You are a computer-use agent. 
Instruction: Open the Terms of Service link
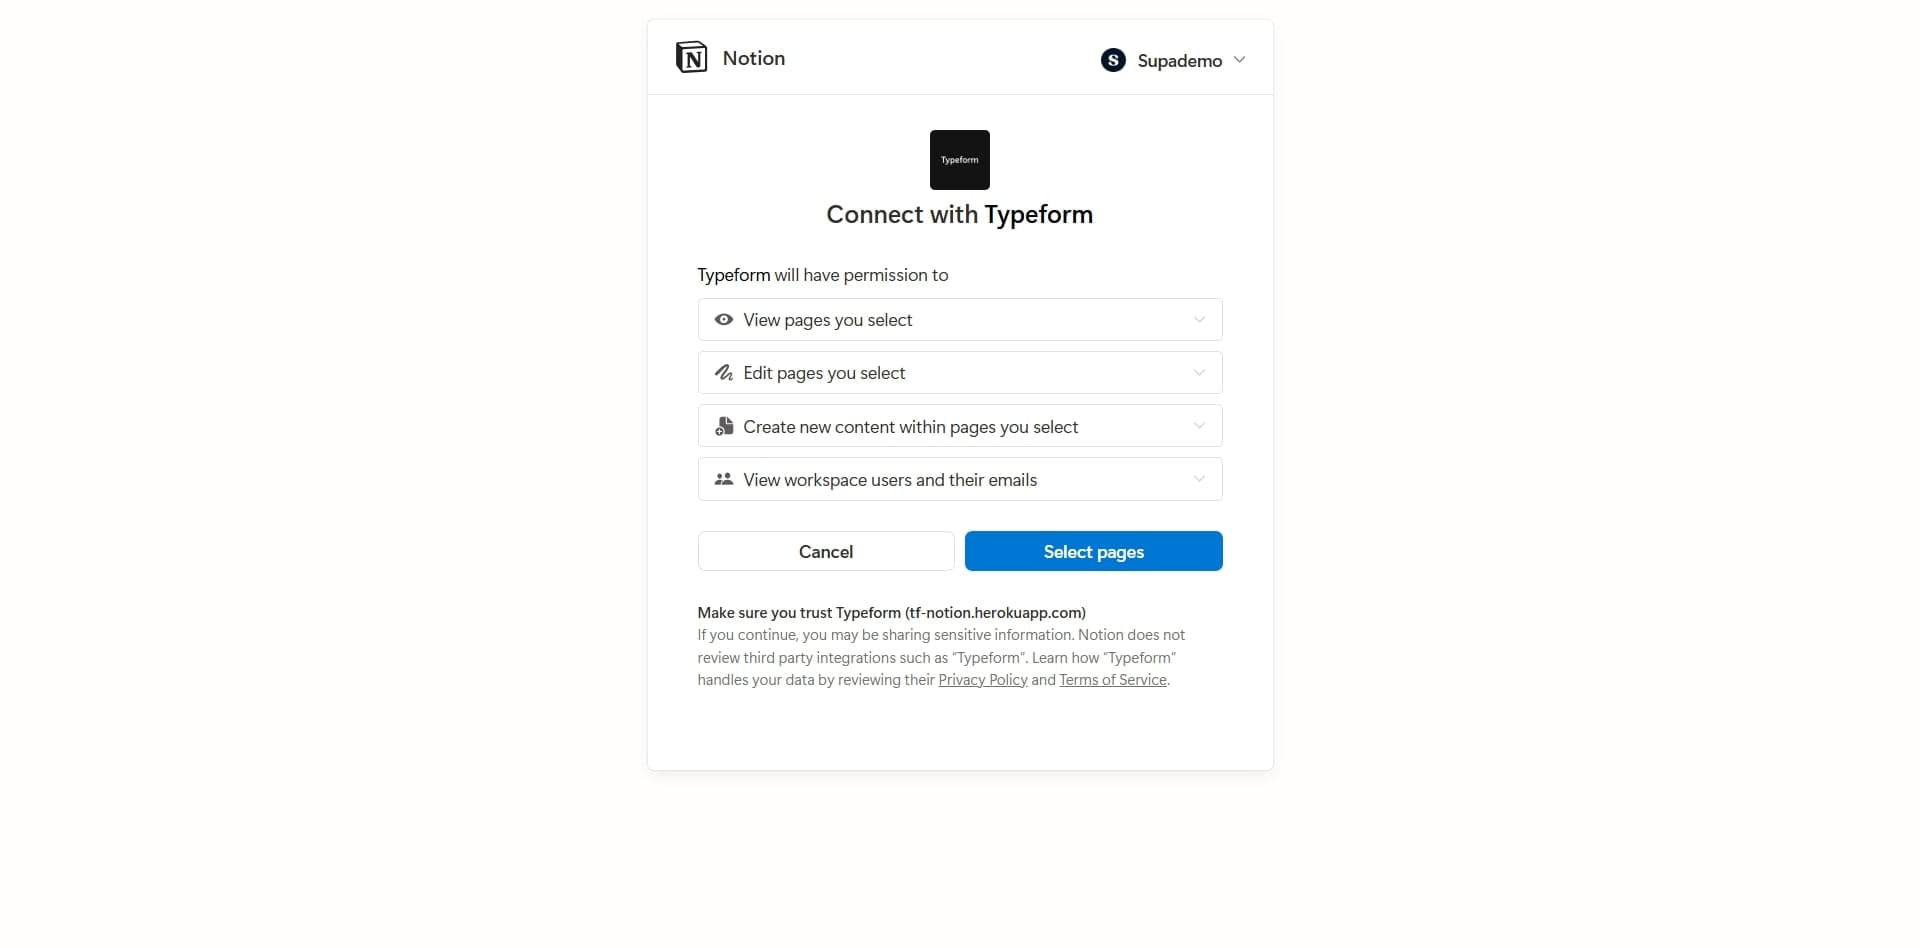[1111, 679]
